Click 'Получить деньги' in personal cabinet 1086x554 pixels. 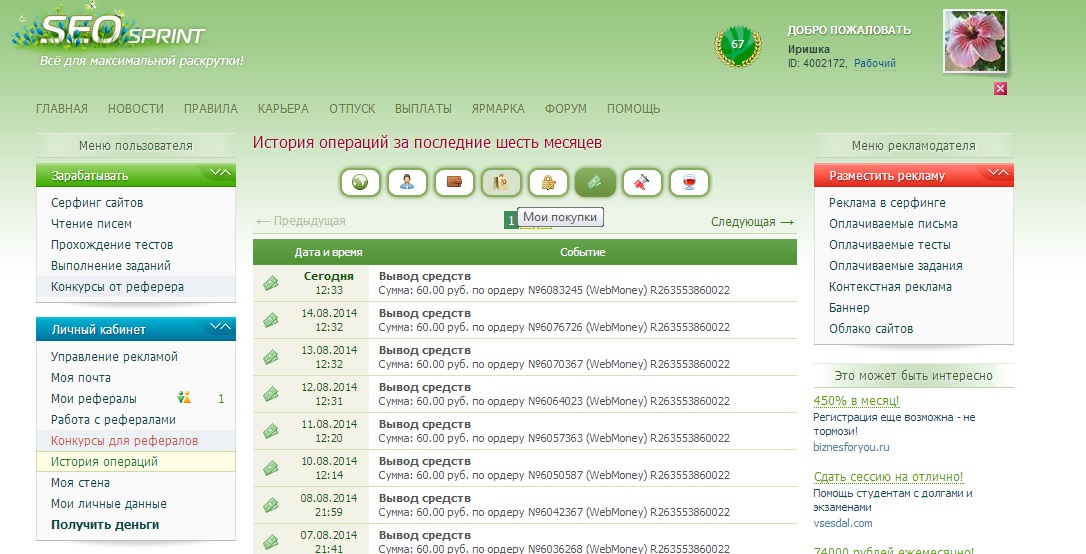(x=105, y=525)
